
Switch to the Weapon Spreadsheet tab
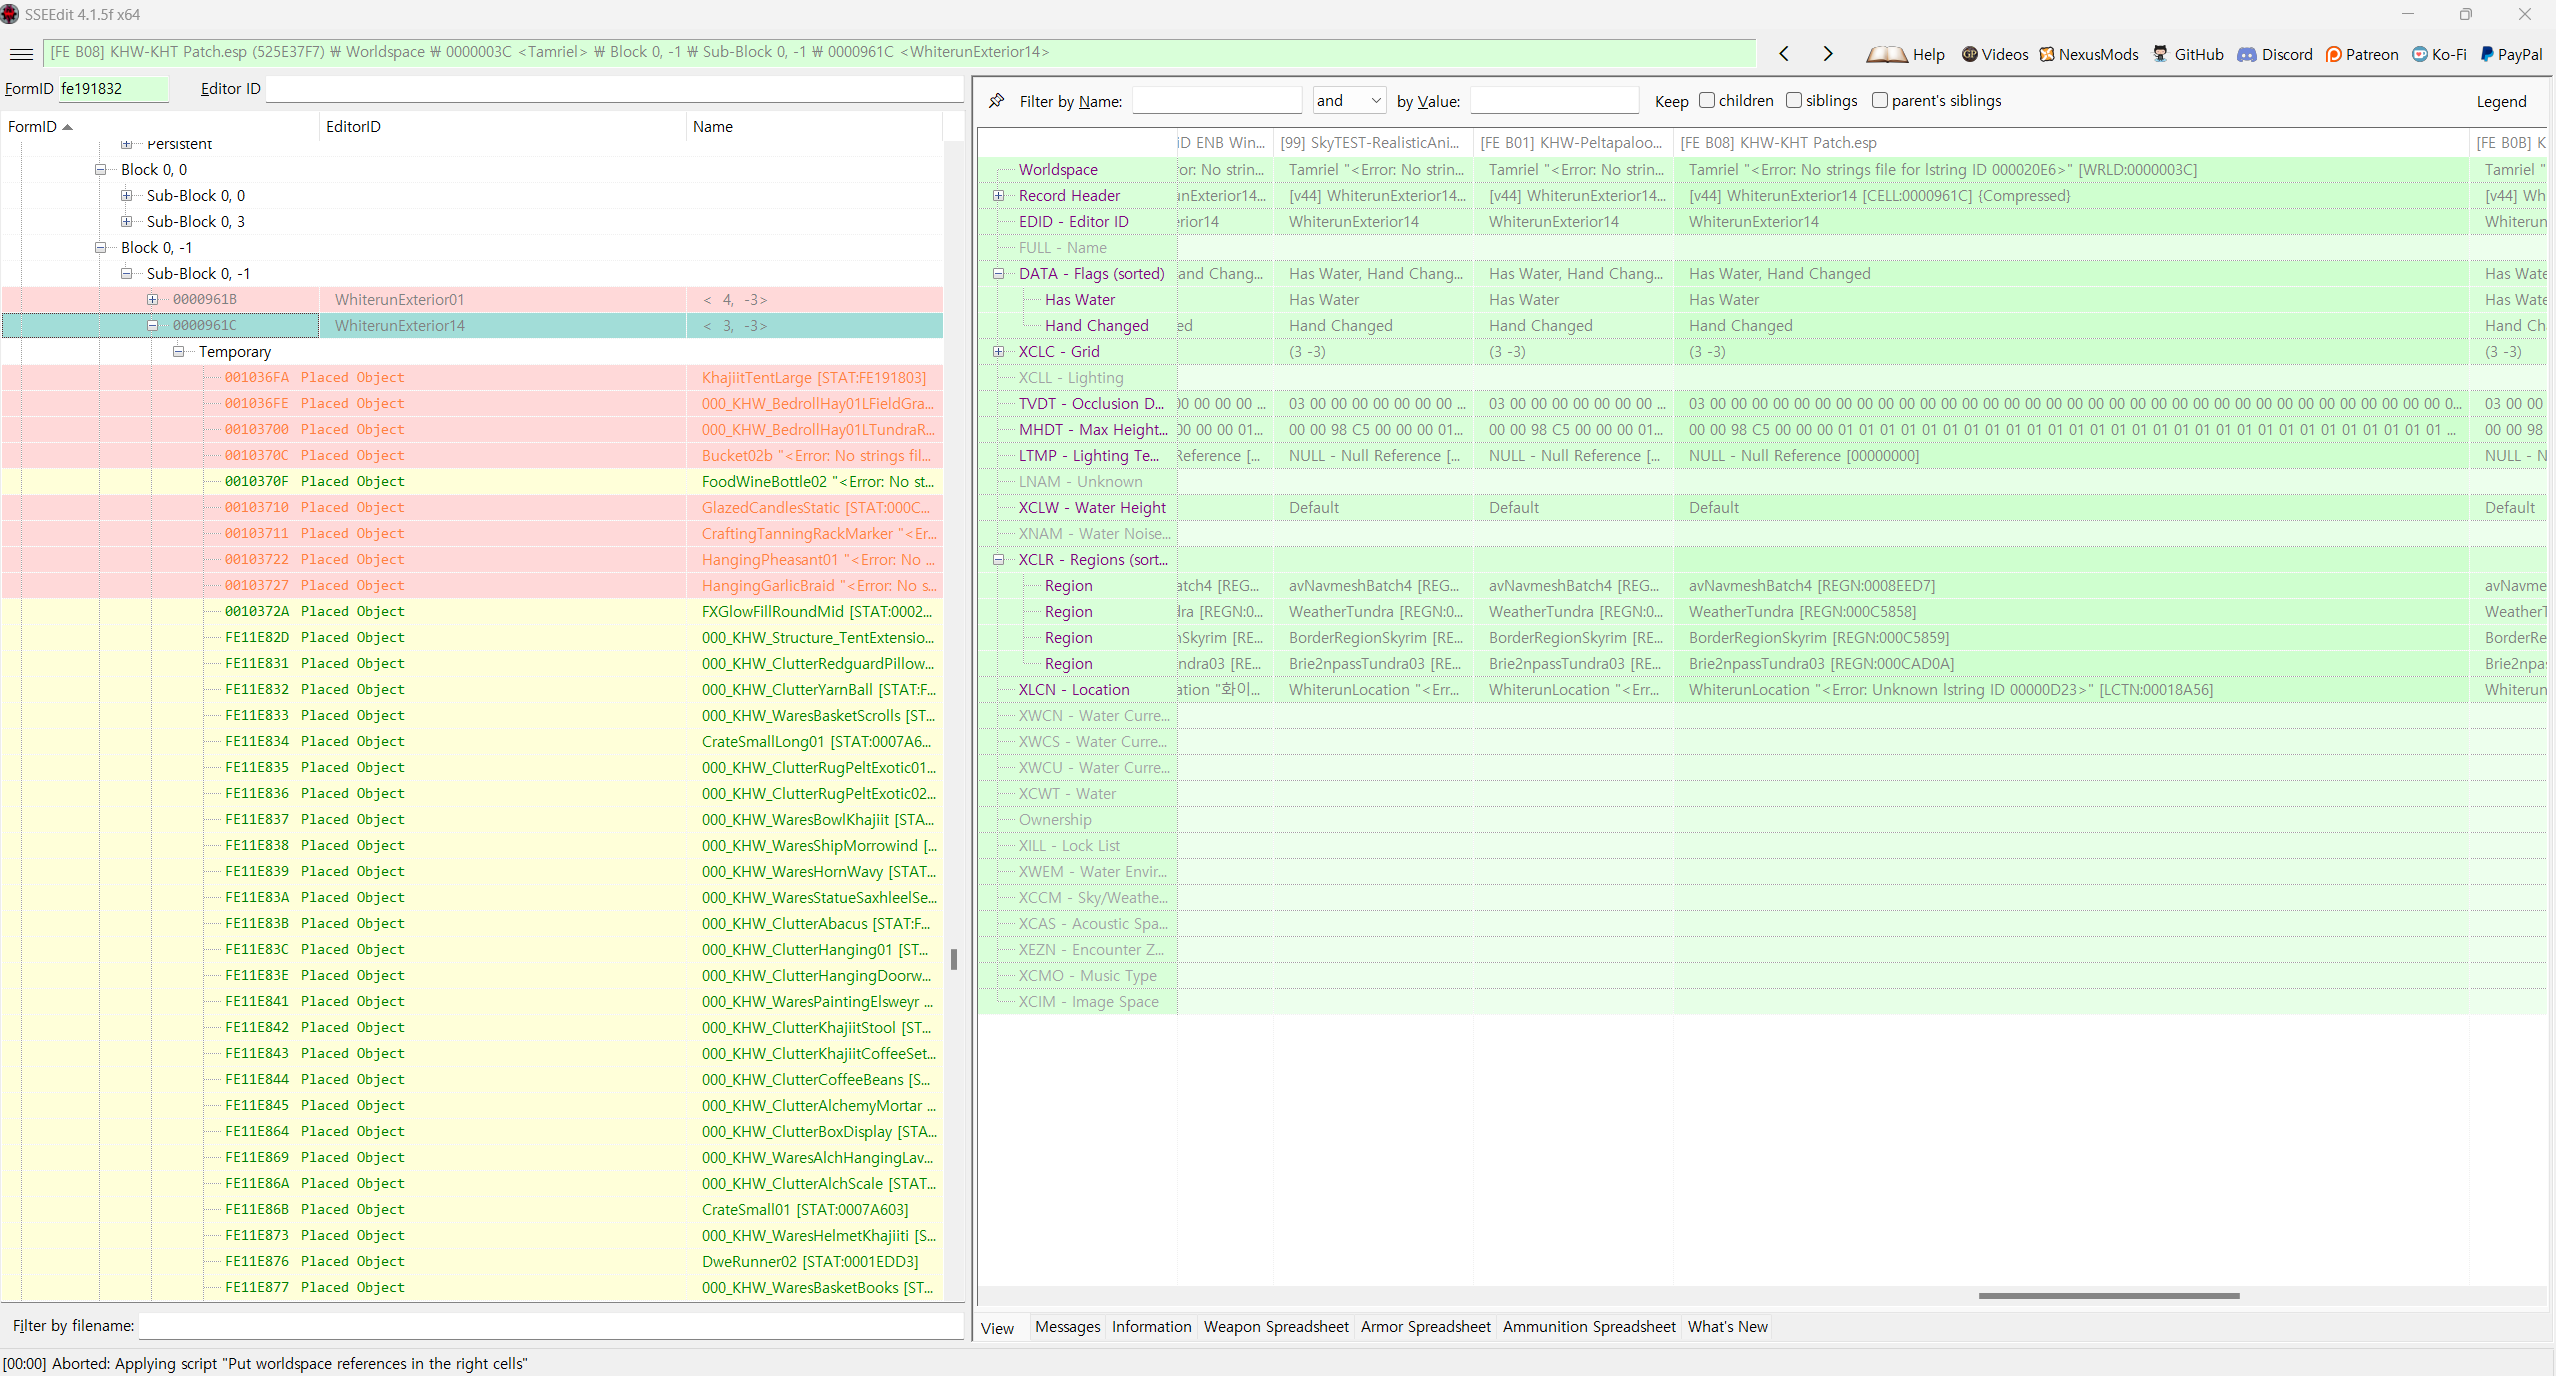[1276, 1327]
